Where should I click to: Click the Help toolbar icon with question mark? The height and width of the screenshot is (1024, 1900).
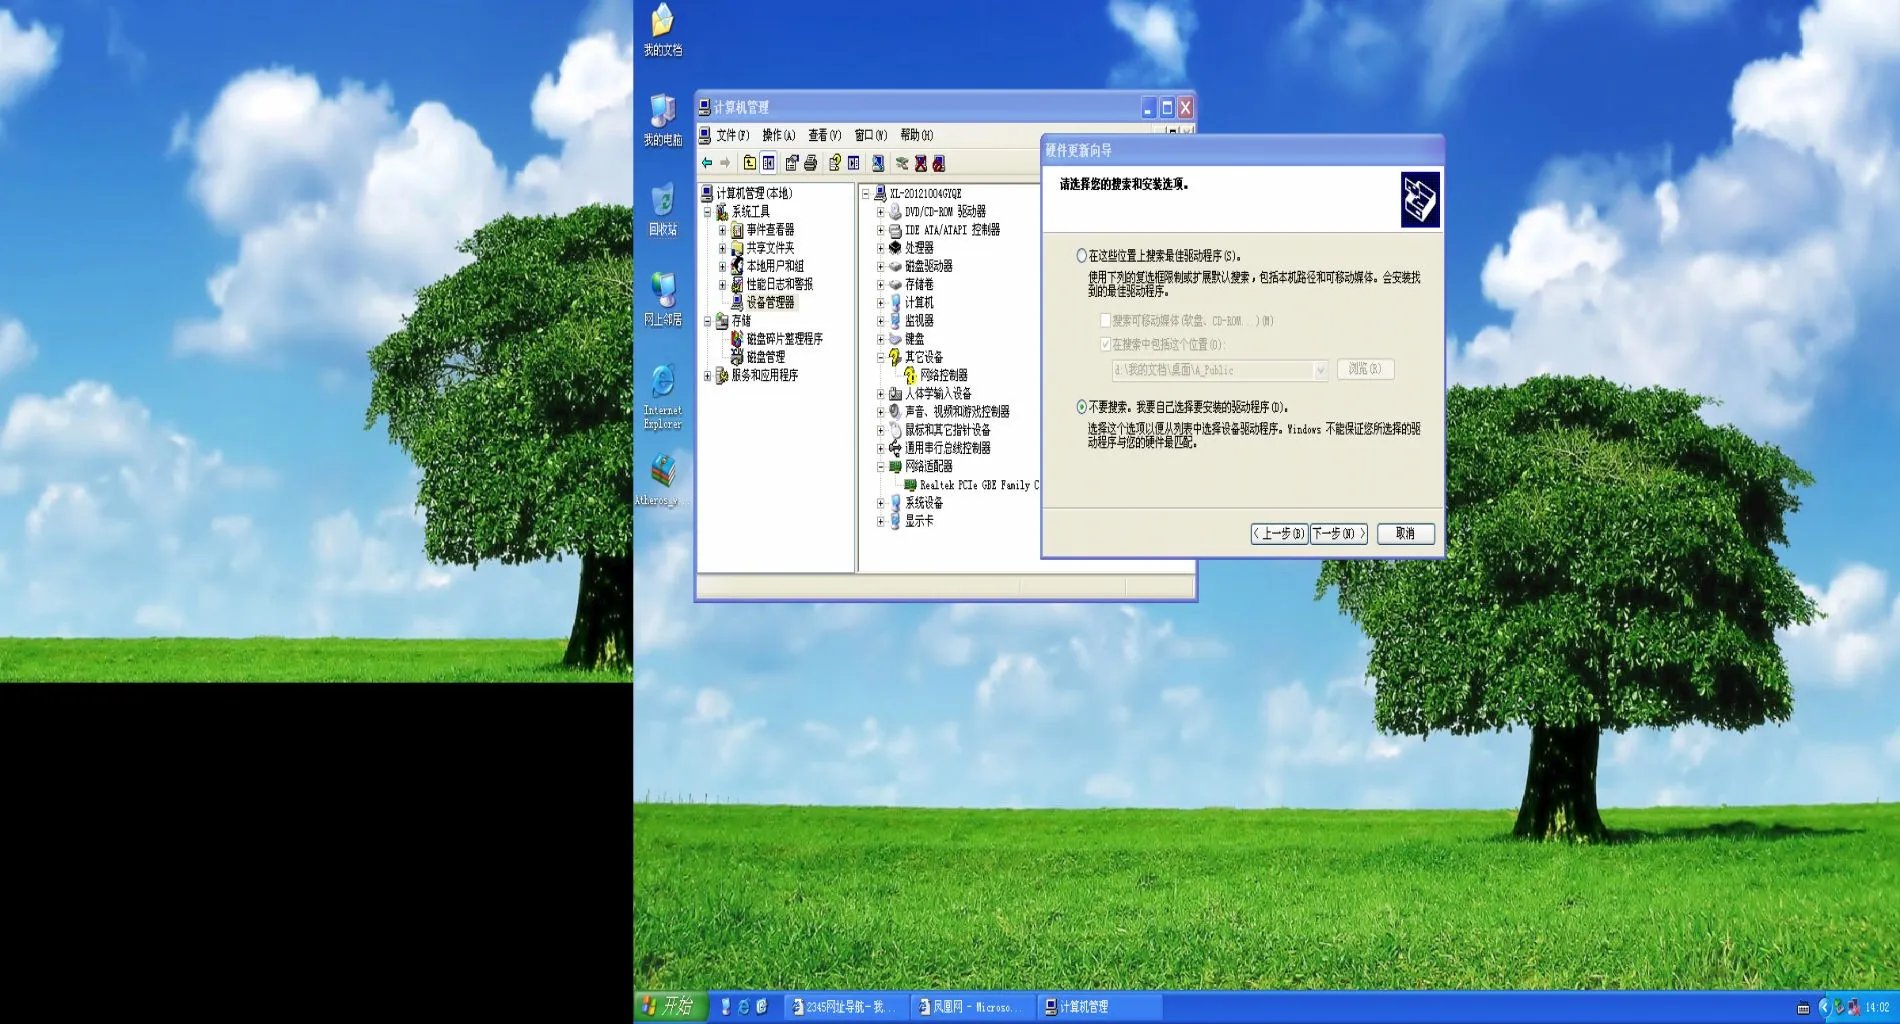coord(835,163)
